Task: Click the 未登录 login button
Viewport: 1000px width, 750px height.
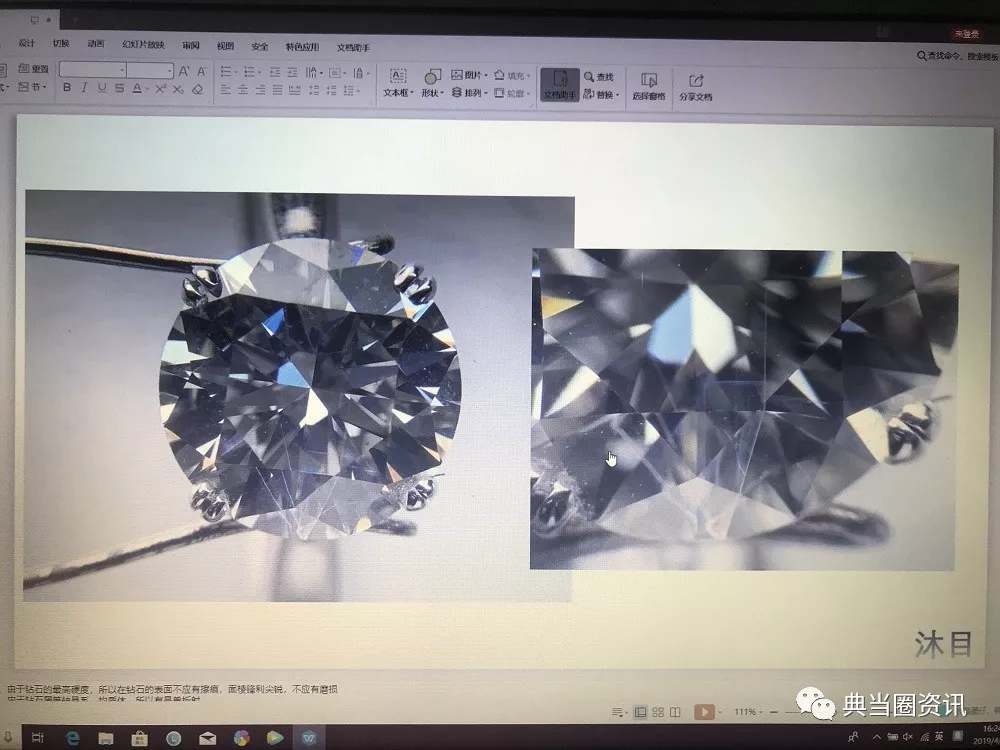Action: (967, 33)
